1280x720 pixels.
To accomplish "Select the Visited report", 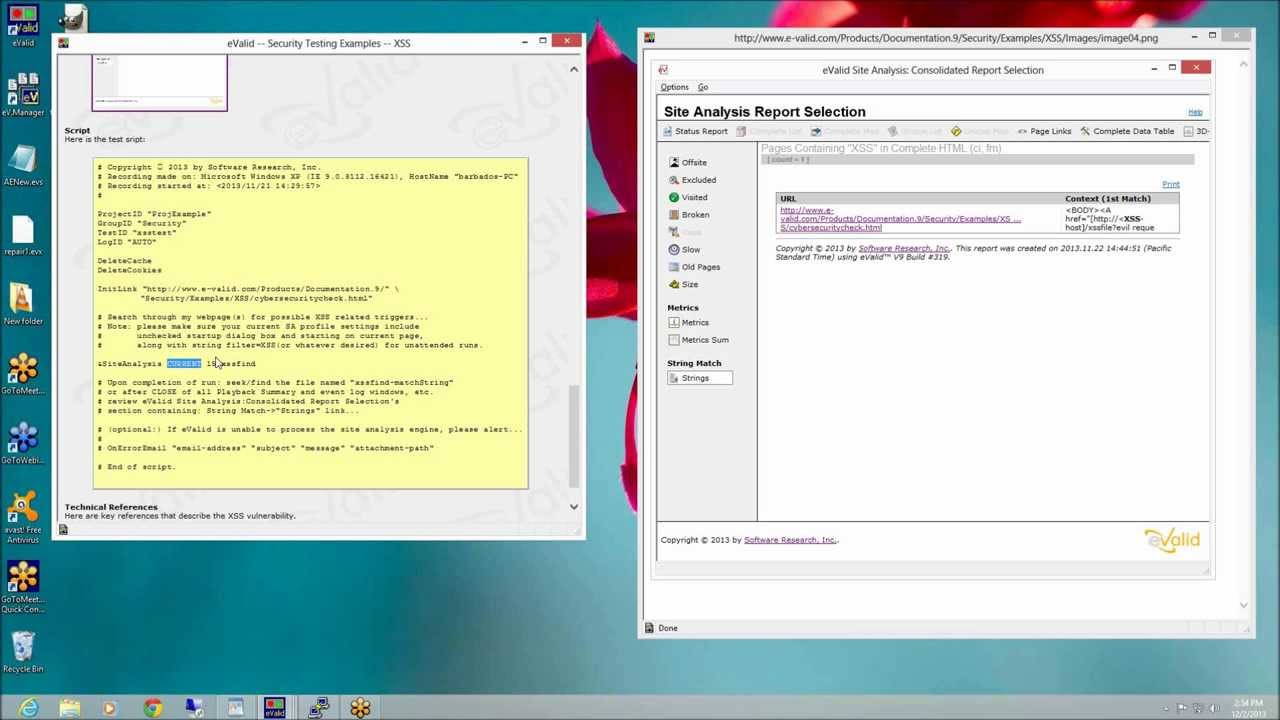I will point(688,197).
